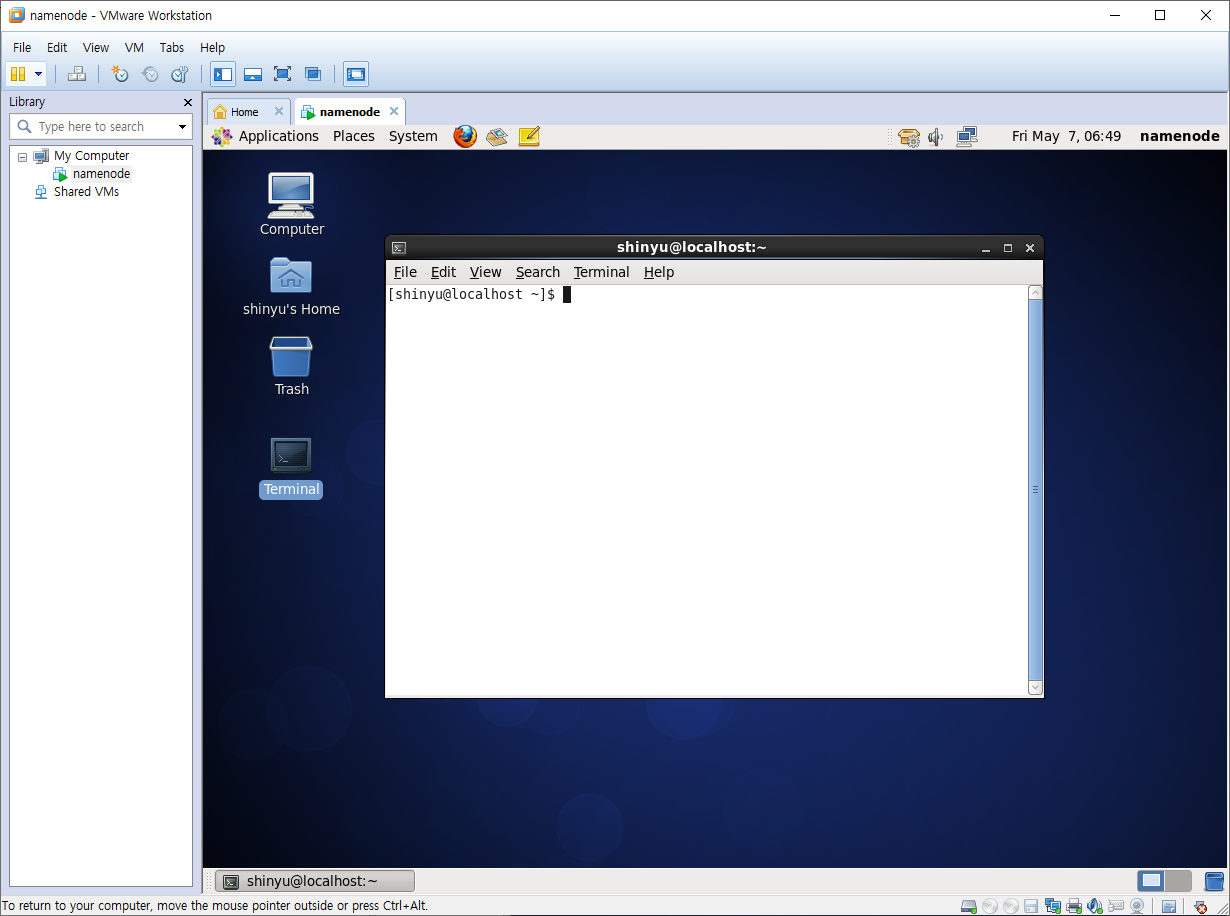
Task: Select namenode in the library tree
Action: pyautogui.click(x=101, y=174)
